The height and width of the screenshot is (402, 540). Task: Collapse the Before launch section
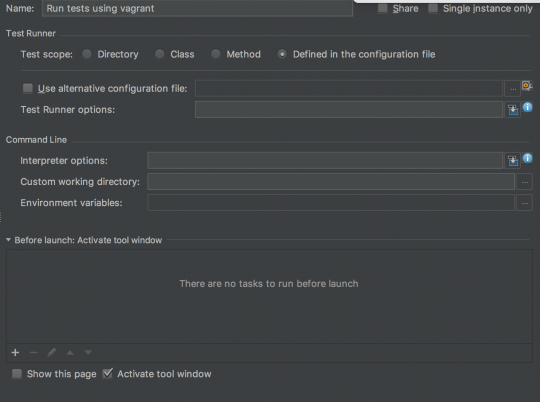point(8,240)
